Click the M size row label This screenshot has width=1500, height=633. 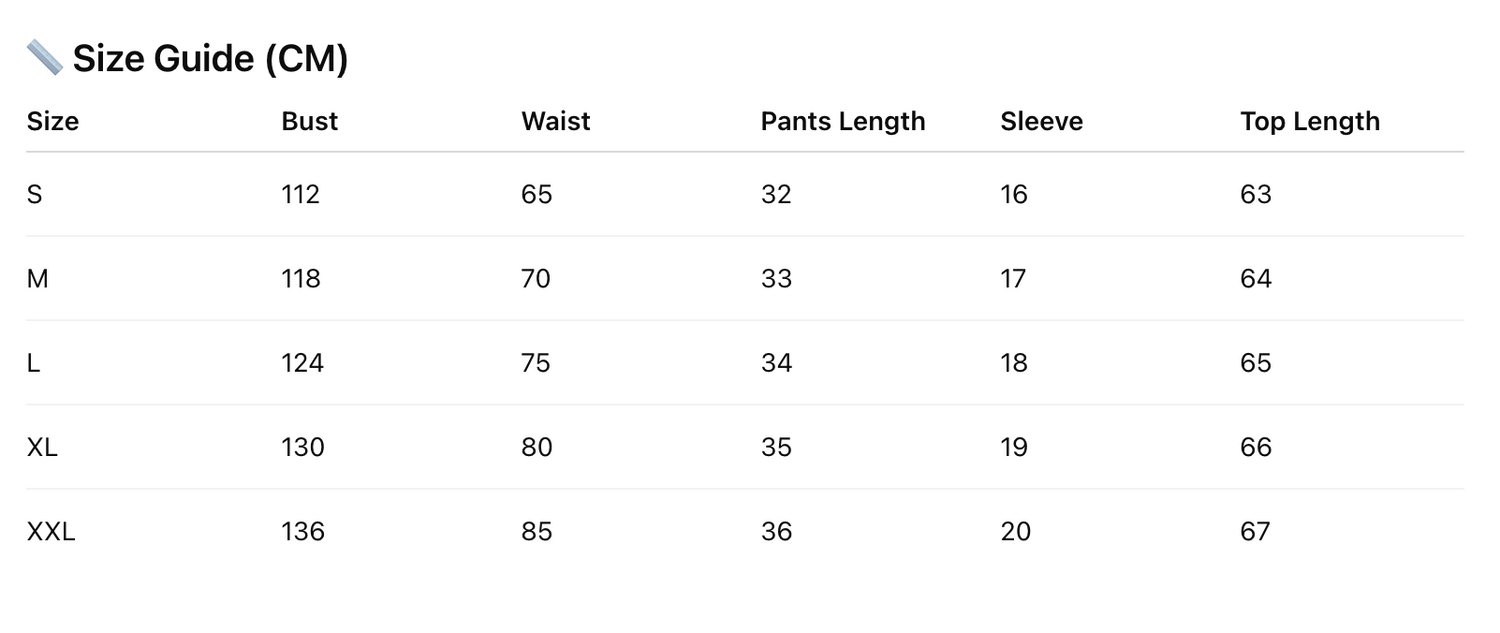point(38,279)
